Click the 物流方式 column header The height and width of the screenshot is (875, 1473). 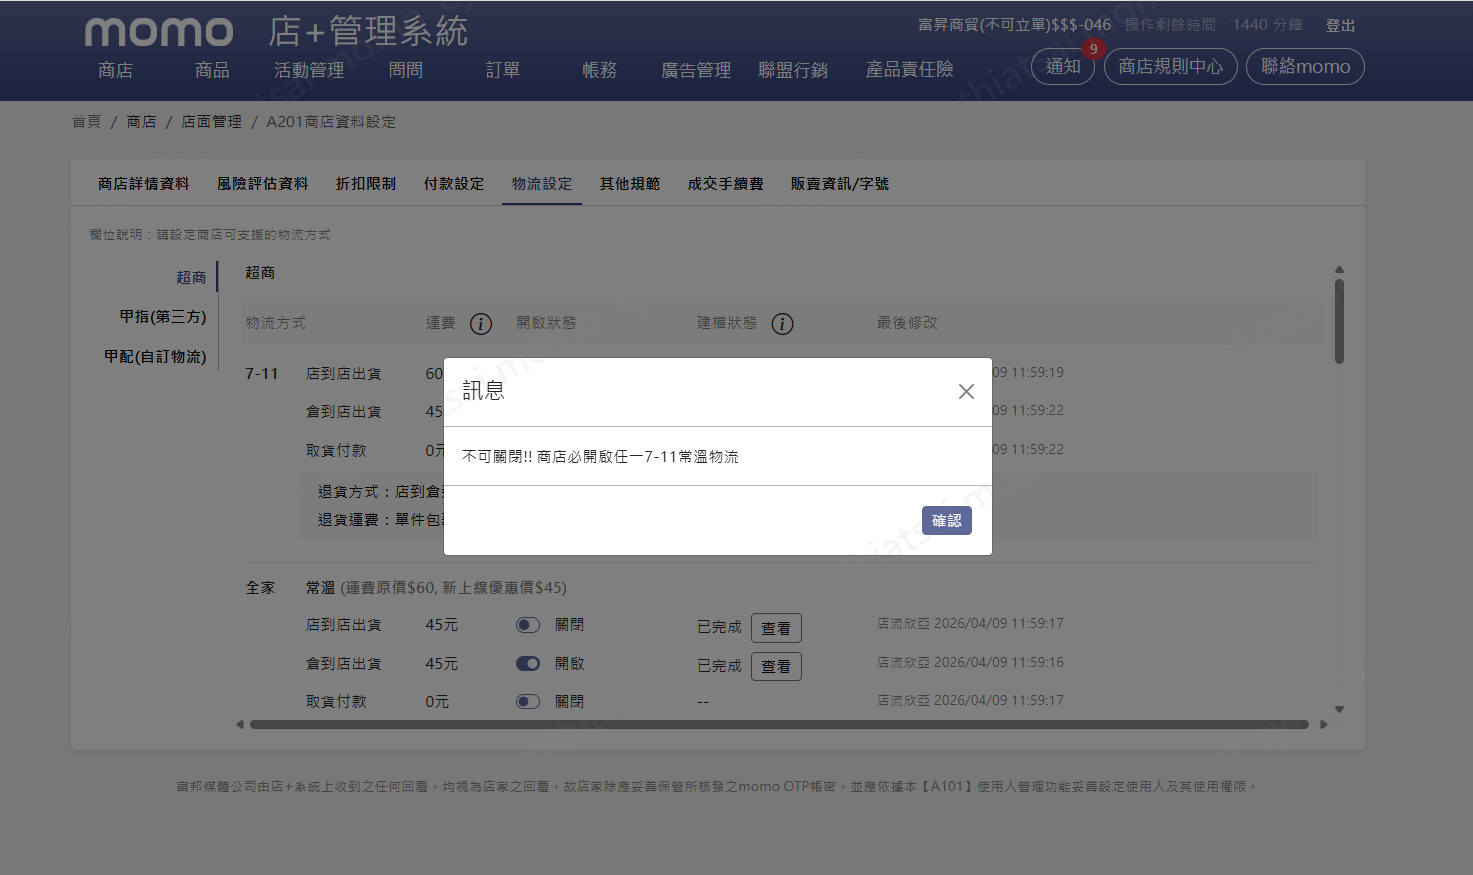[276, 323]
